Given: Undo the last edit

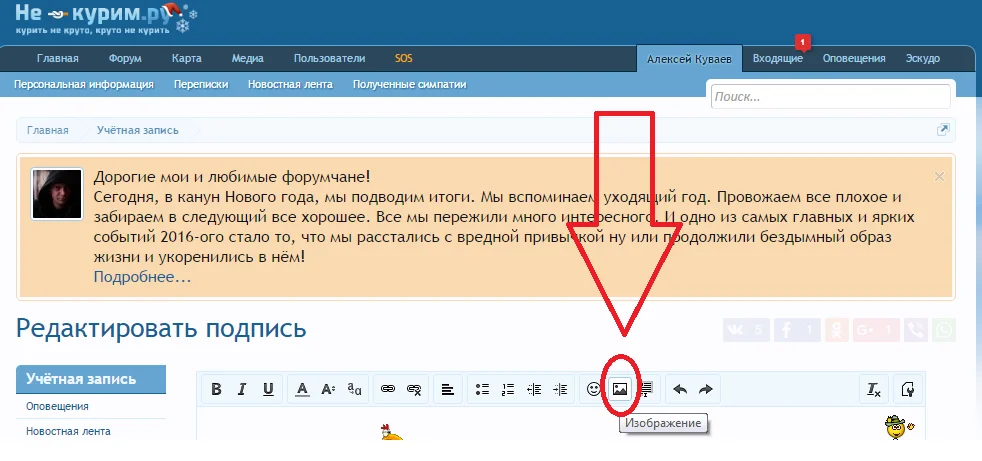Looking at the screenshot, I should point(680,389).
